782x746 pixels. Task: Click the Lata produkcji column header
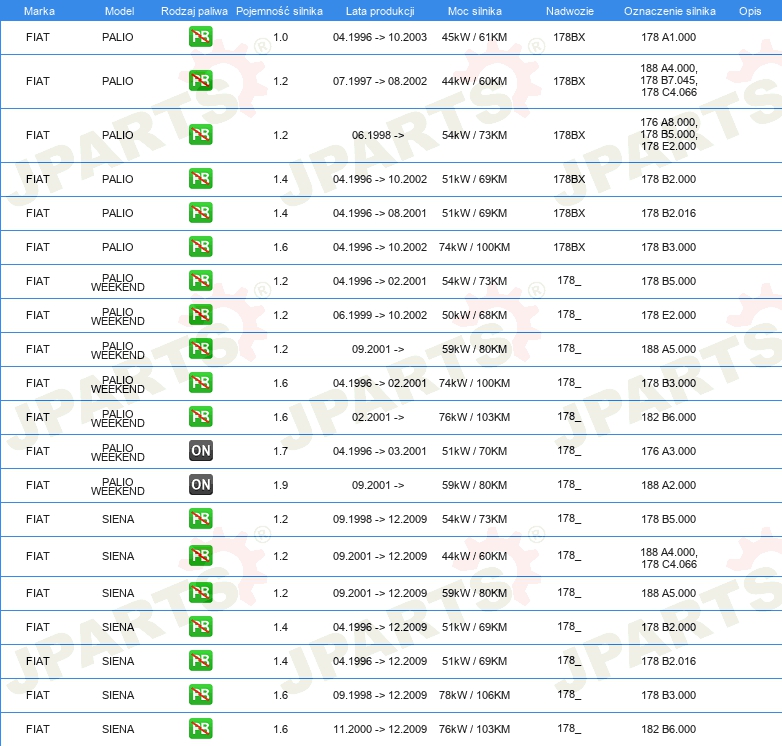click(380, 11)
